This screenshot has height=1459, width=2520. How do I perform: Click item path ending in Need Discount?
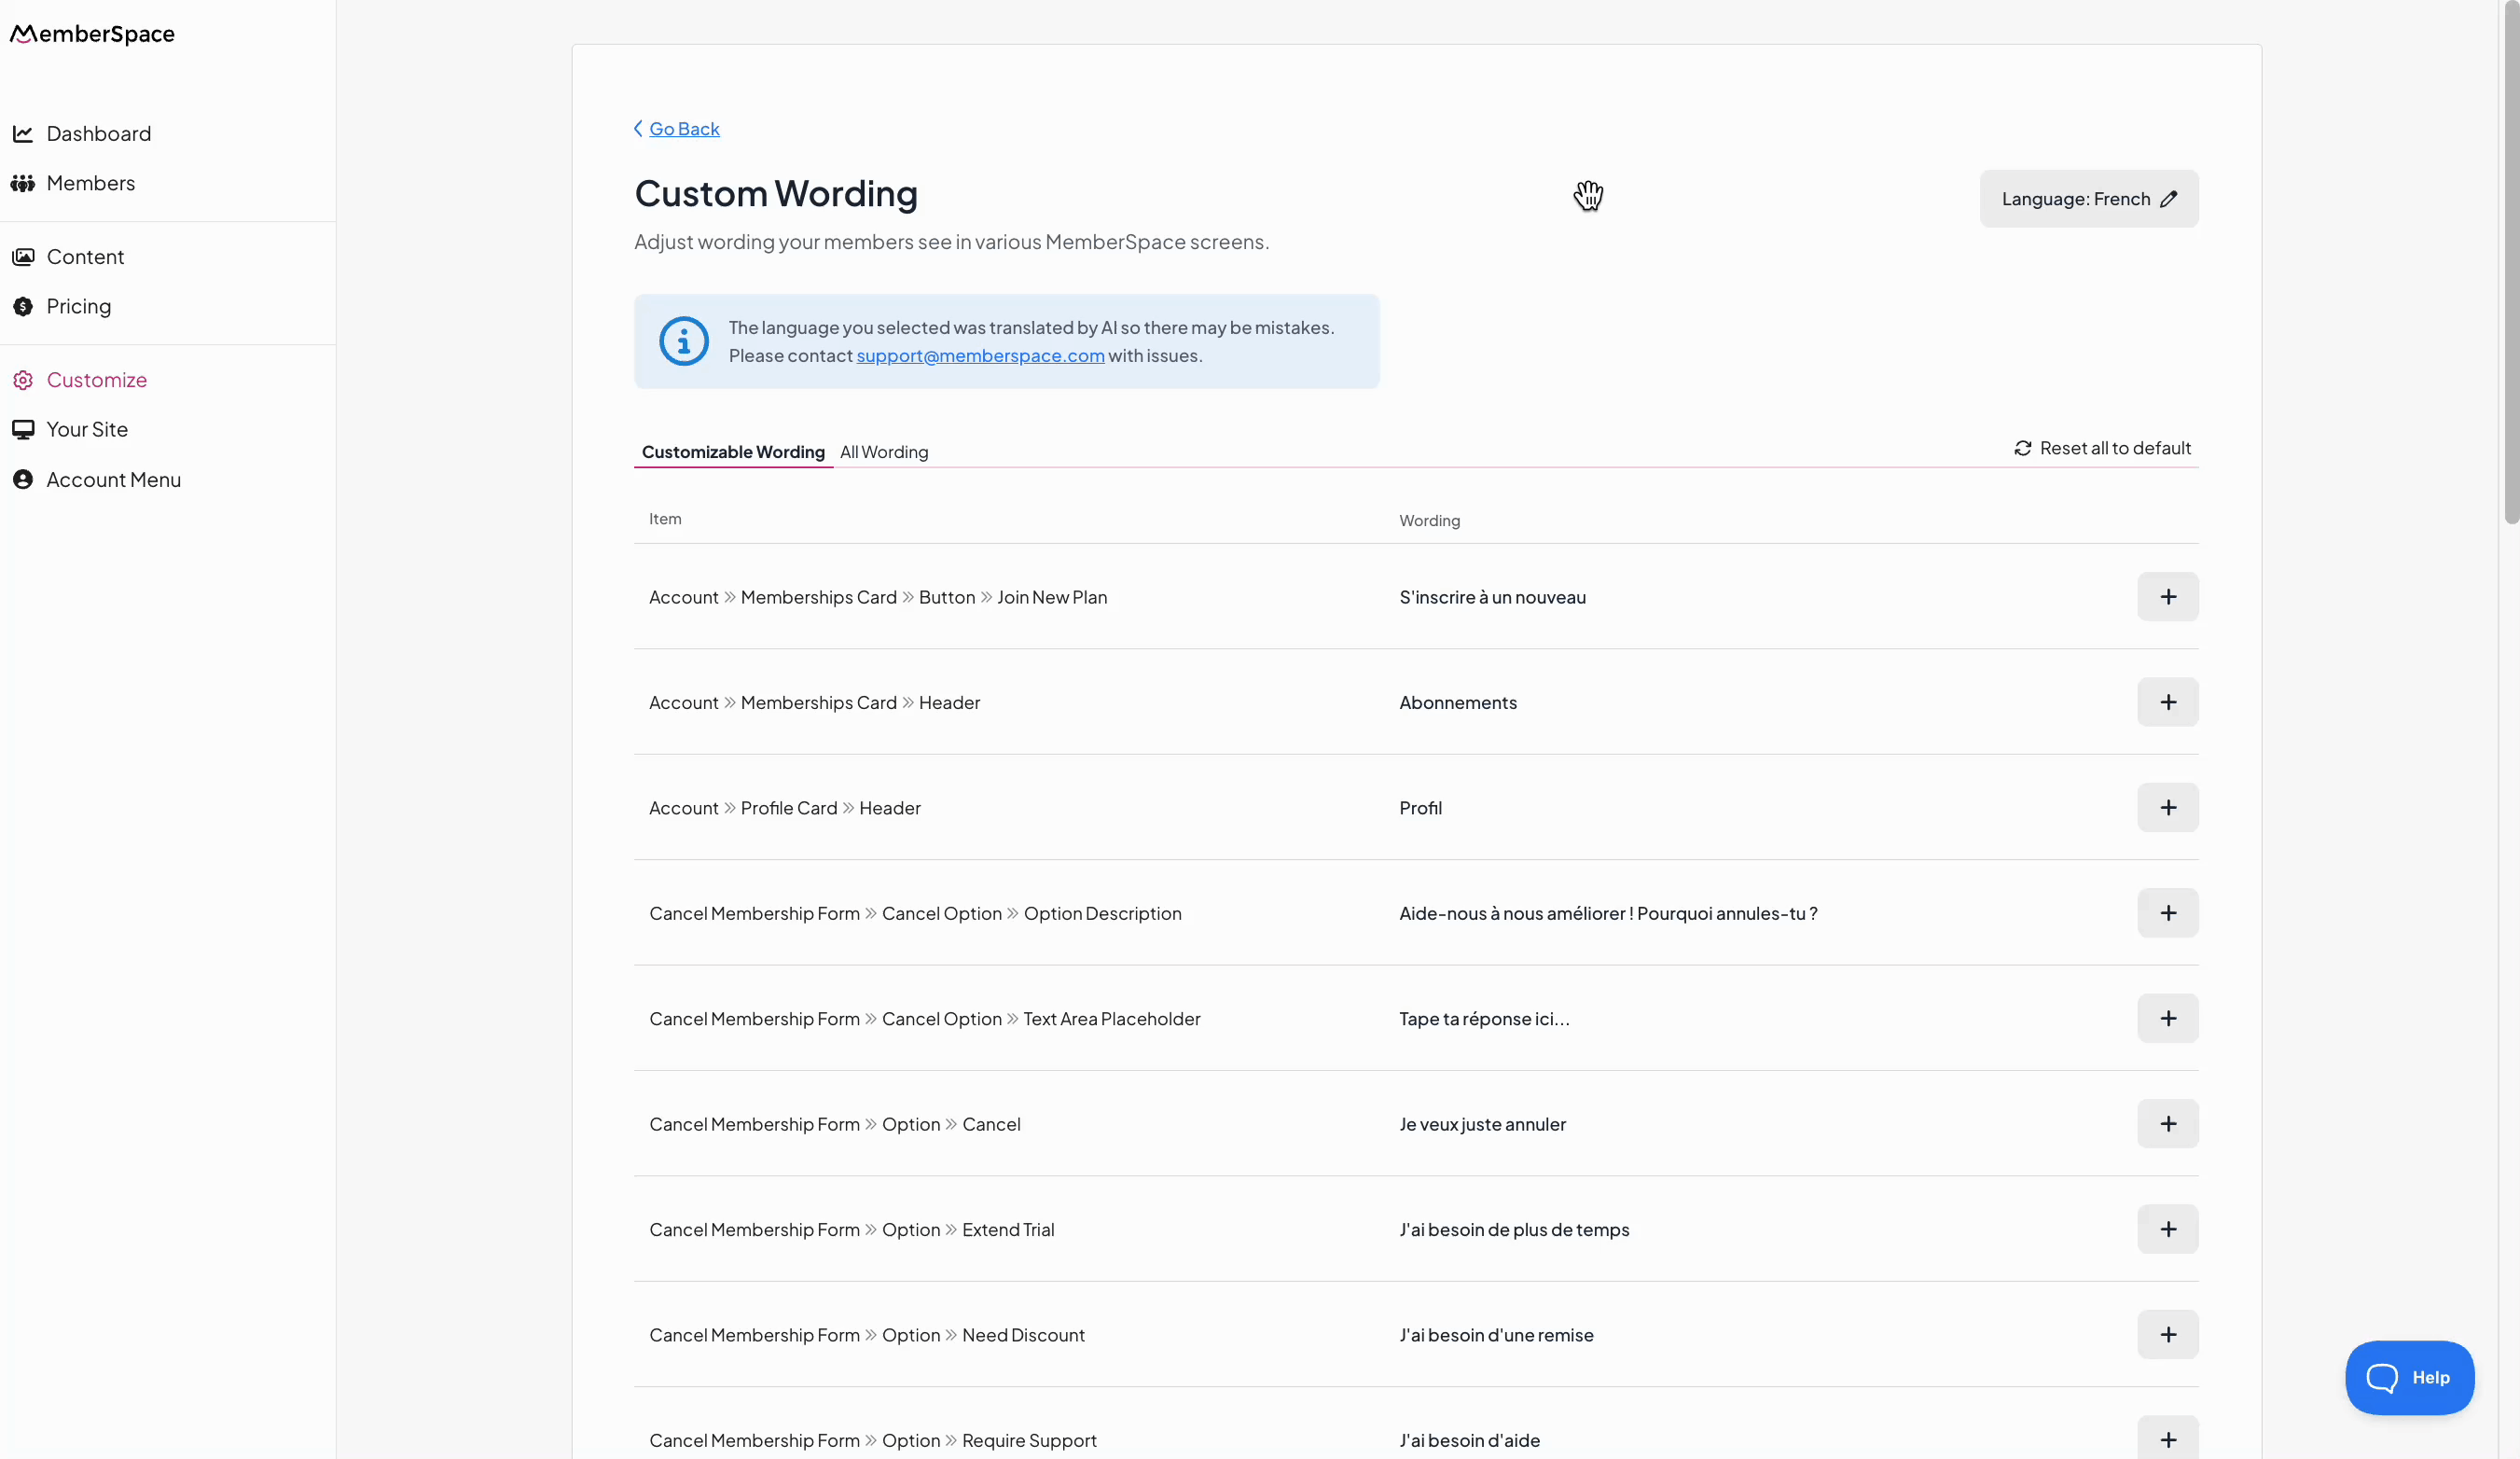click(866, 1334)
